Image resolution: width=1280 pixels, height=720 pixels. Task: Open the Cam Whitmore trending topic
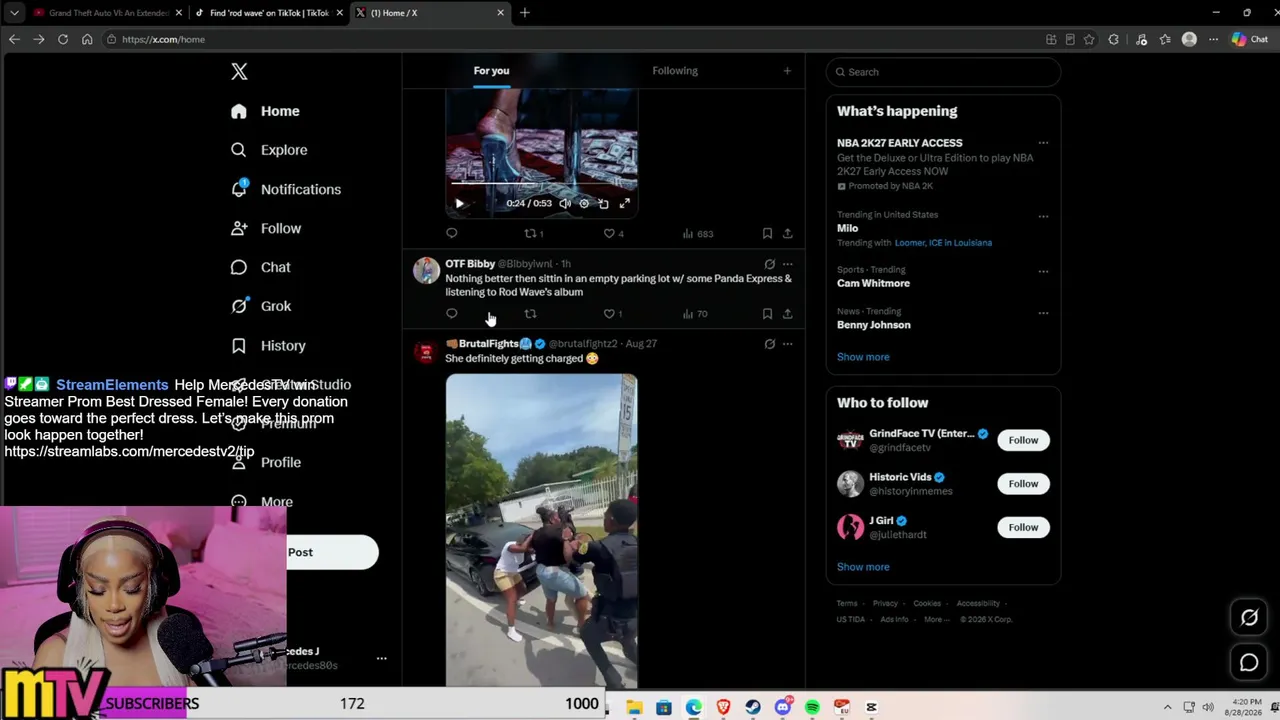pos(873,283)
